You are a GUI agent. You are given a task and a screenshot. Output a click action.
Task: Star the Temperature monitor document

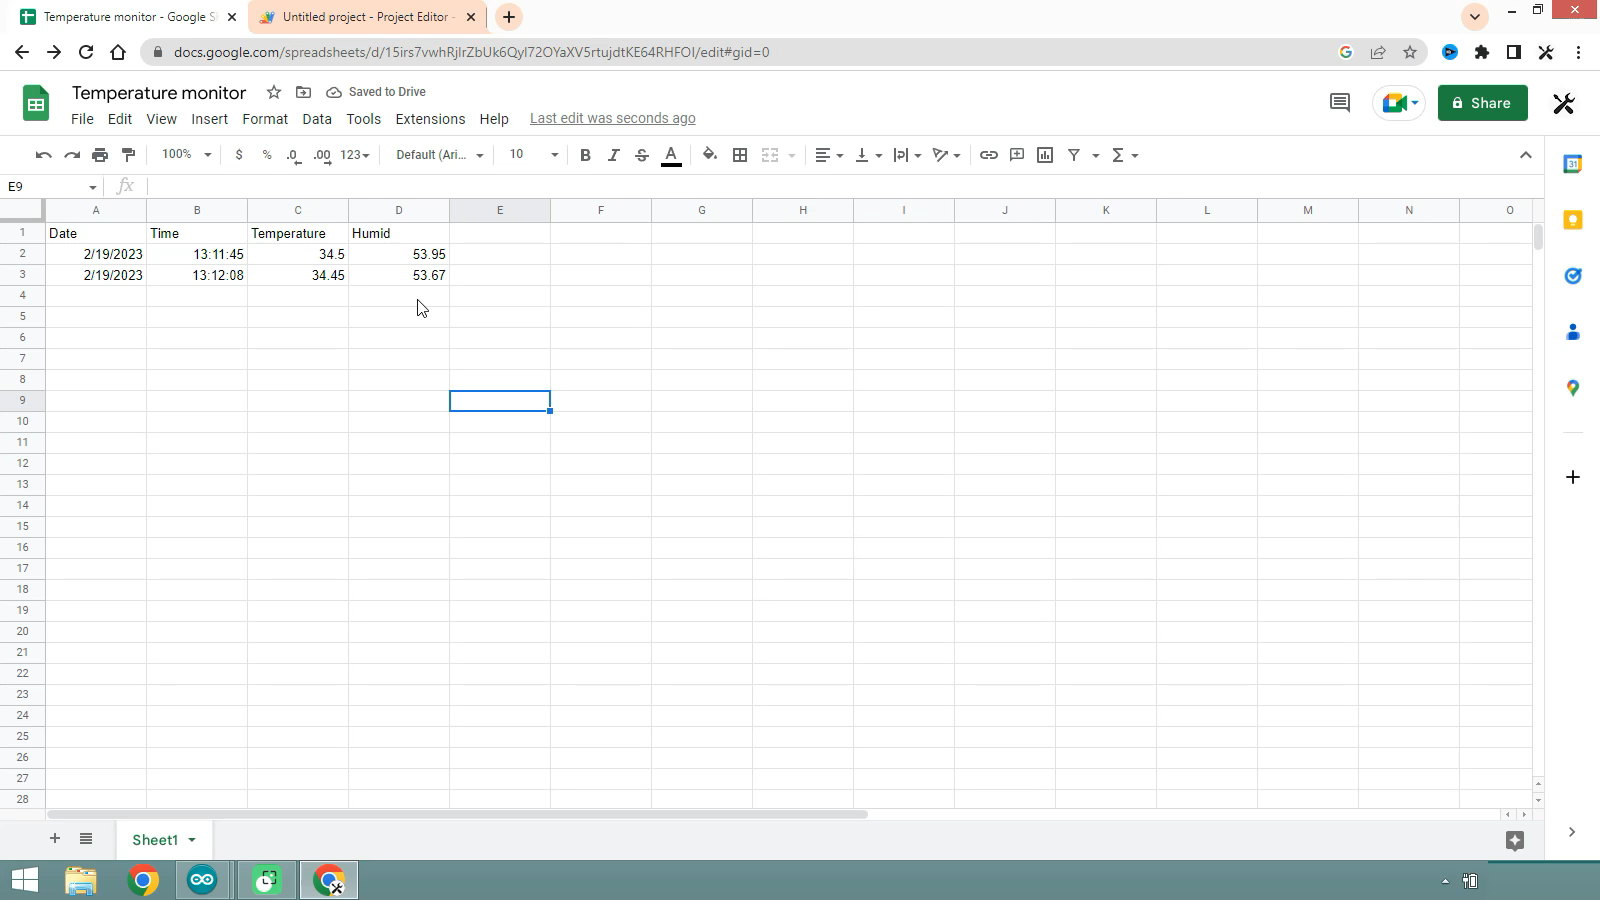coord(274,92)
